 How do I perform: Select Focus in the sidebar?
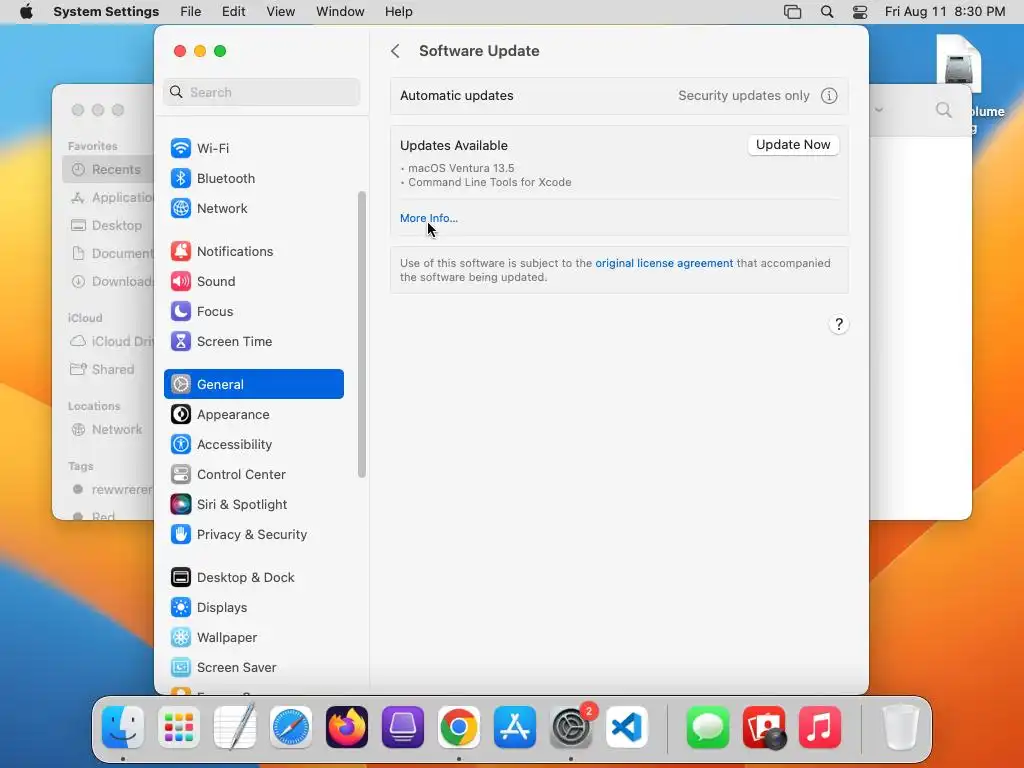click(253, 312)
